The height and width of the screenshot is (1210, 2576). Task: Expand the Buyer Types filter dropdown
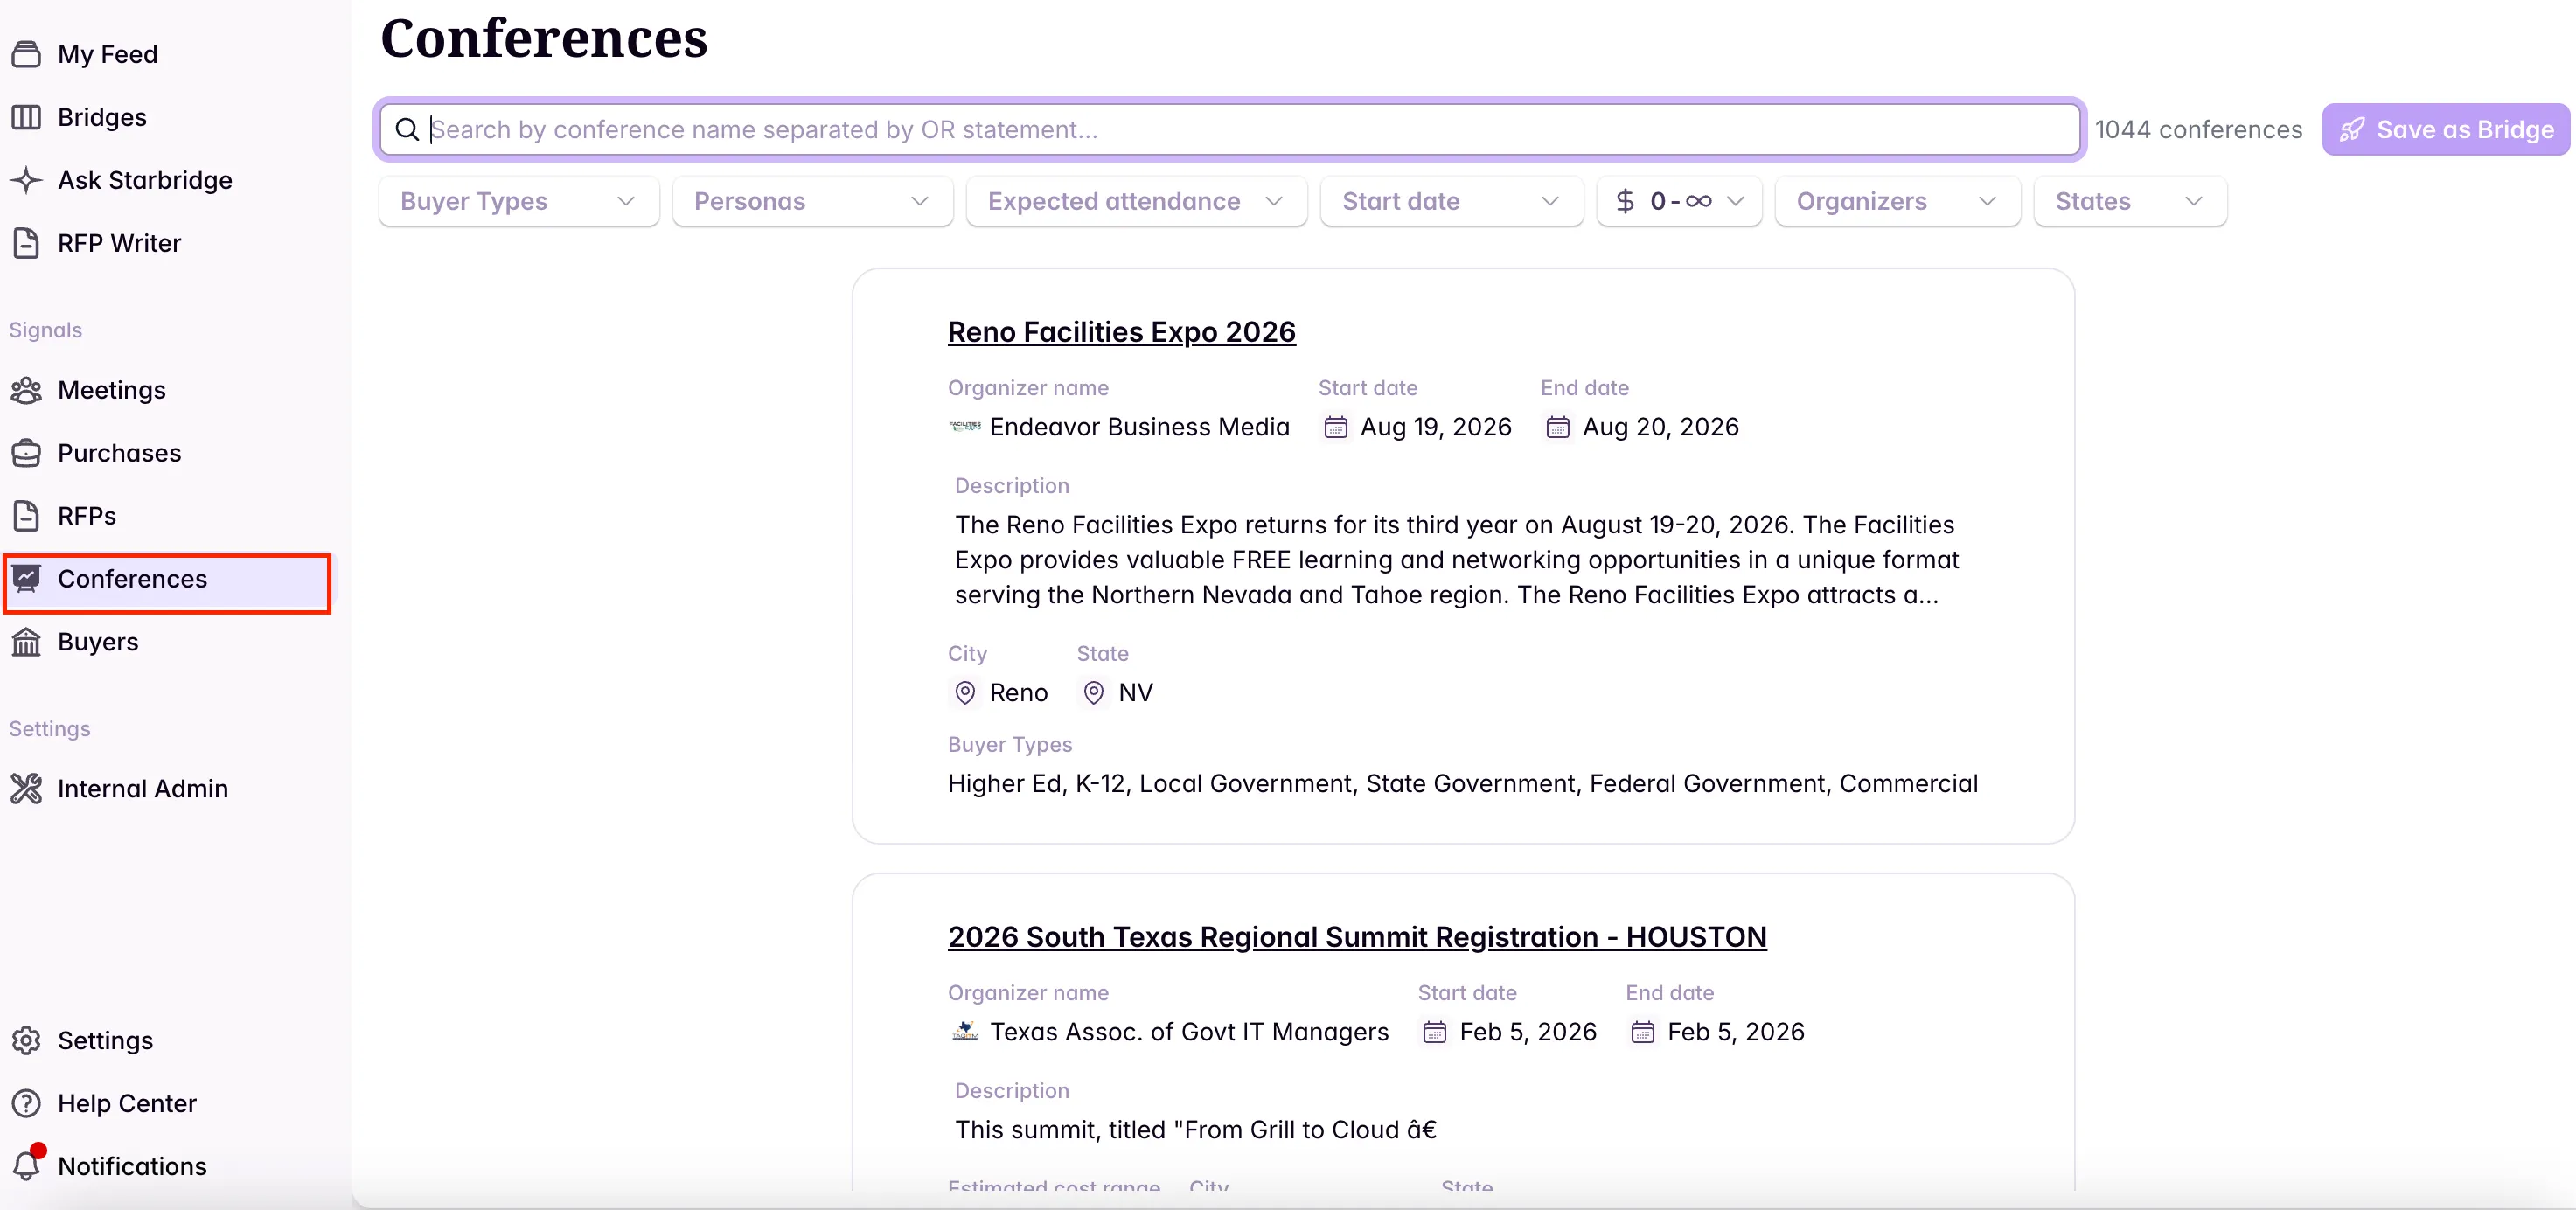pos(518,202)
